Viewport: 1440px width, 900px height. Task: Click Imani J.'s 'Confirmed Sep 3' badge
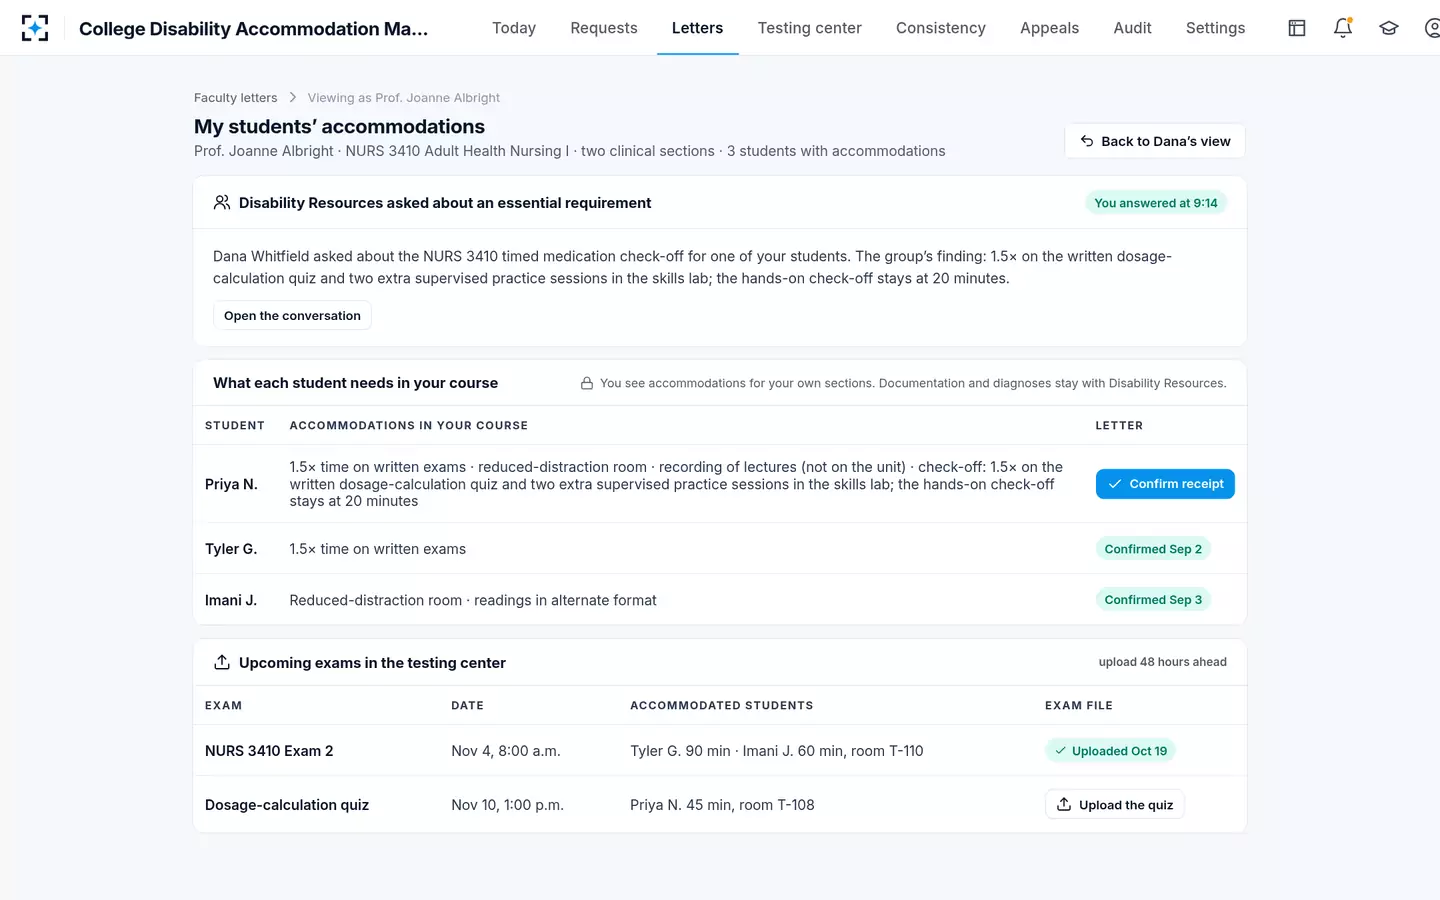(1153, 600)
